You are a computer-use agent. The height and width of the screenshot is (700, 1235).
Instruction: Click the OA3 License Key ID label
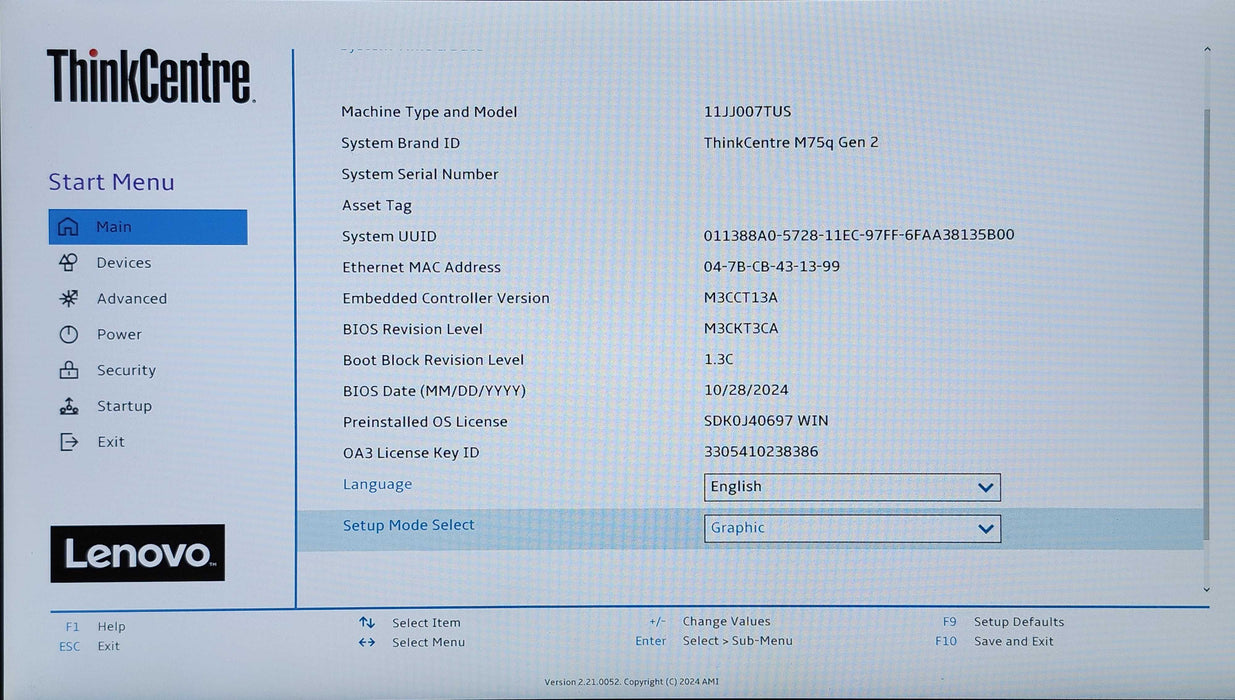click(411, 453)
